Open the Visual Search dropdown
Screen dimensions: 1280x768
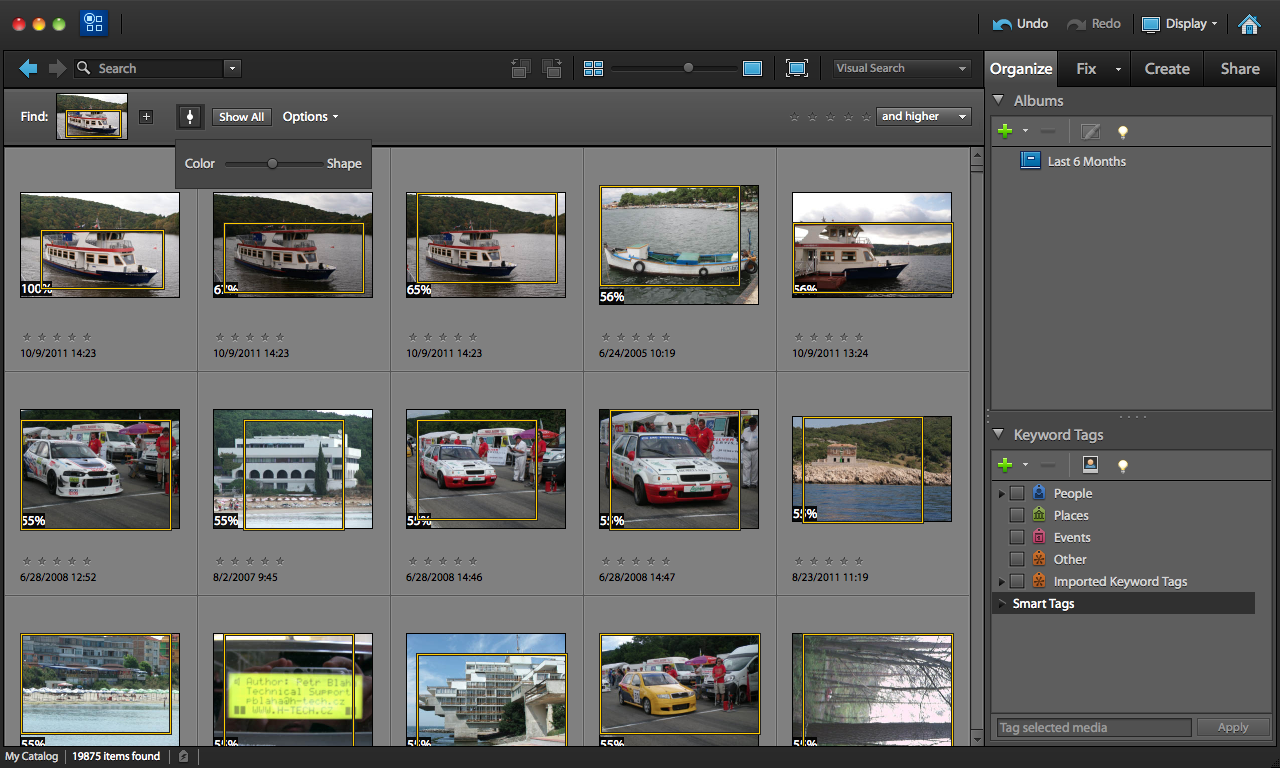click(902, 68)
